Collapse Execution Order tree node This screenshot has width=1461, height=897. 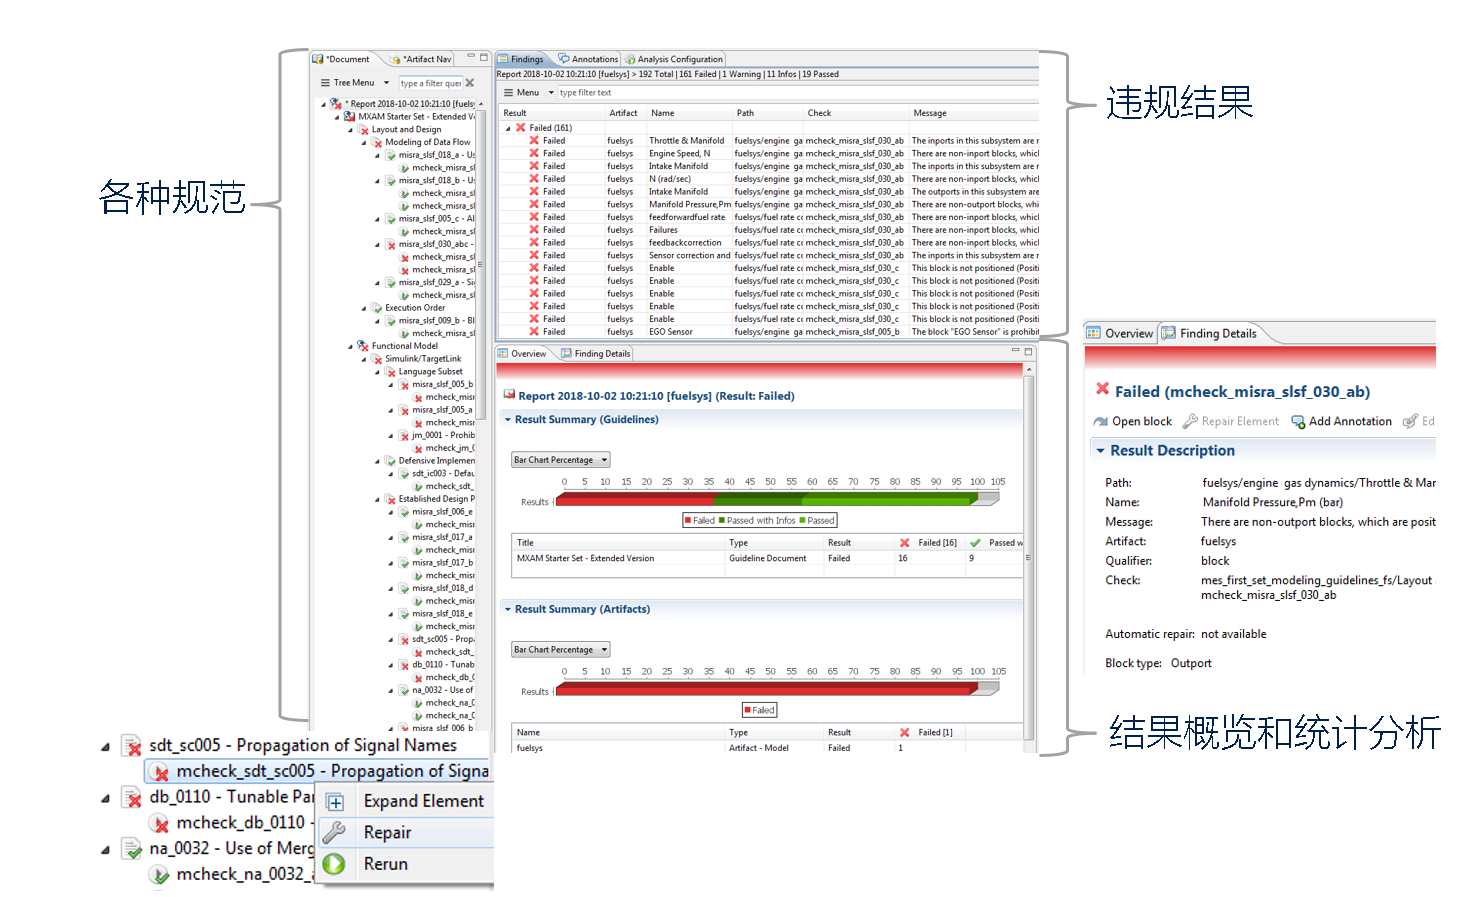click(x=364, y=308)
